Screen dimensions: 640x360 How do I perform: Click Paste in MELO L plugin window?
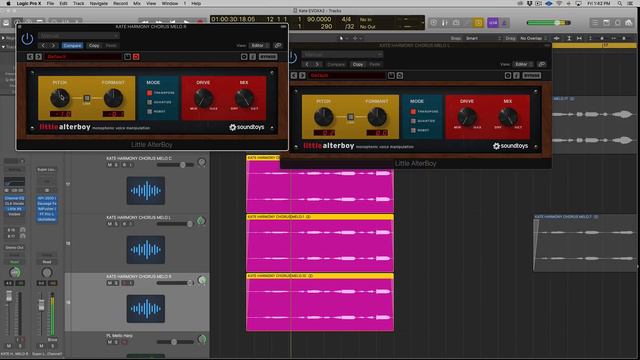pos(375,64)
